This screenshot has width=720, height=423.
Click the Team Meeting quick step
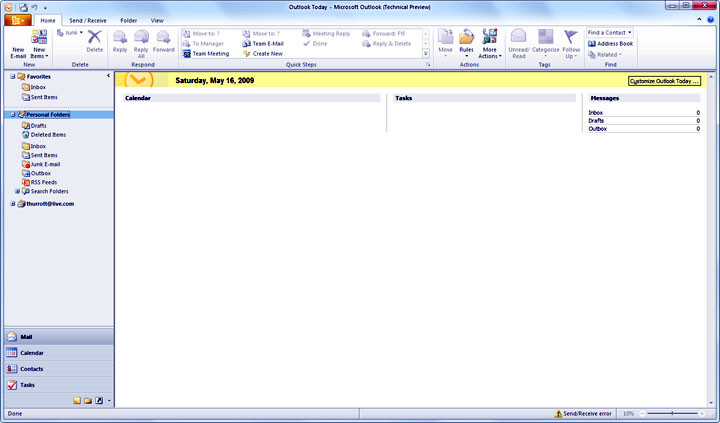click(206, 54)
